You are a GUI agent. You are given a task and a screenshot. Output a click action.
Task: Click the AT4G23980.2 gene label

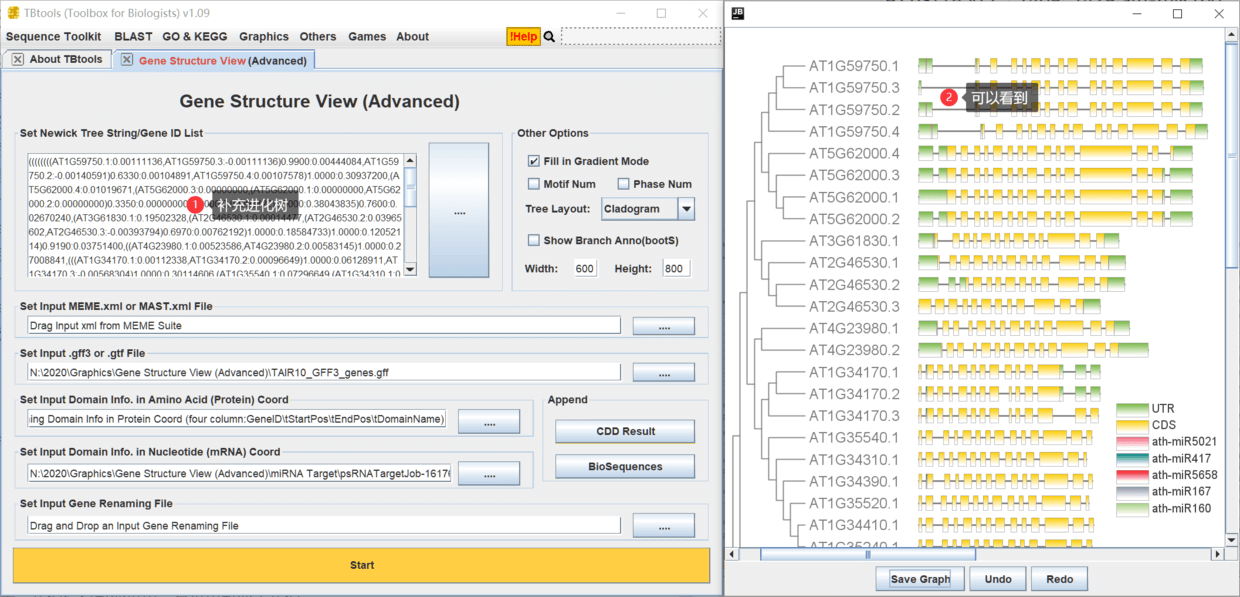(854, 350)
